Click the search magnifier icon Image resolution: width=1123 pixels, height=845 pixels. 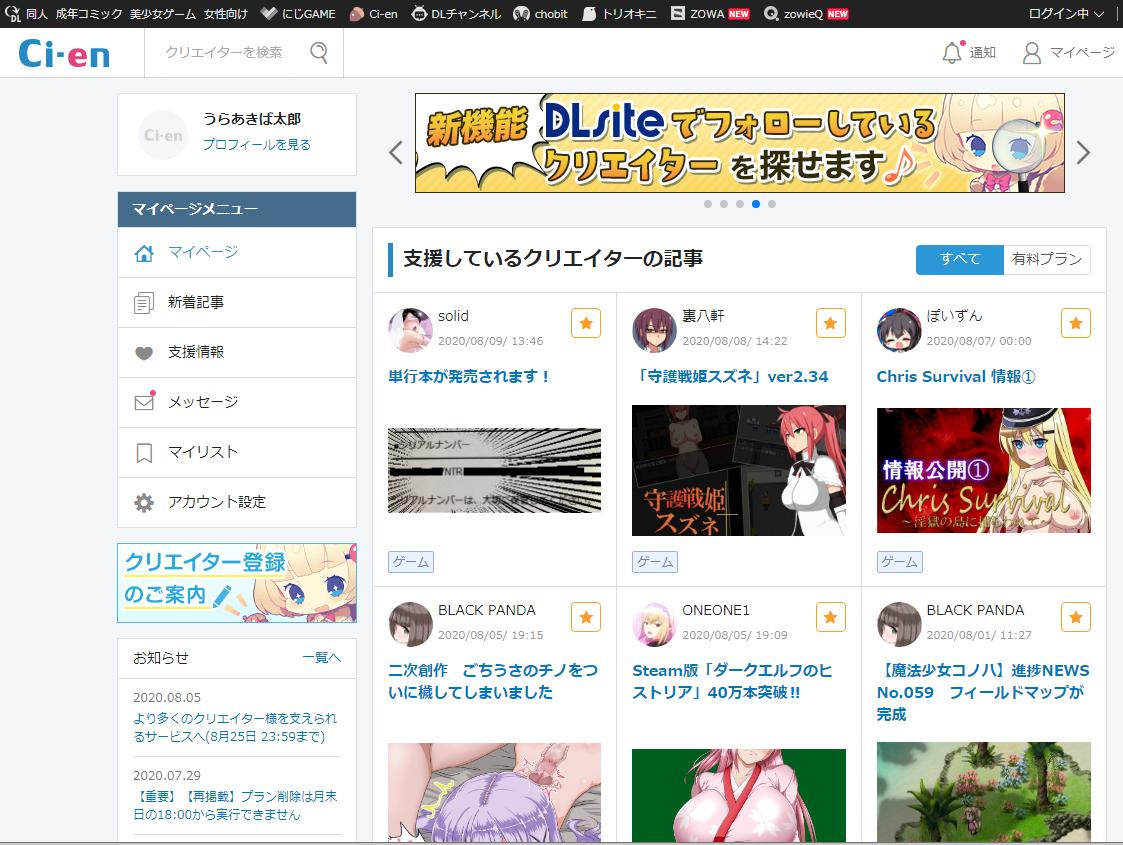pos(319,52)
